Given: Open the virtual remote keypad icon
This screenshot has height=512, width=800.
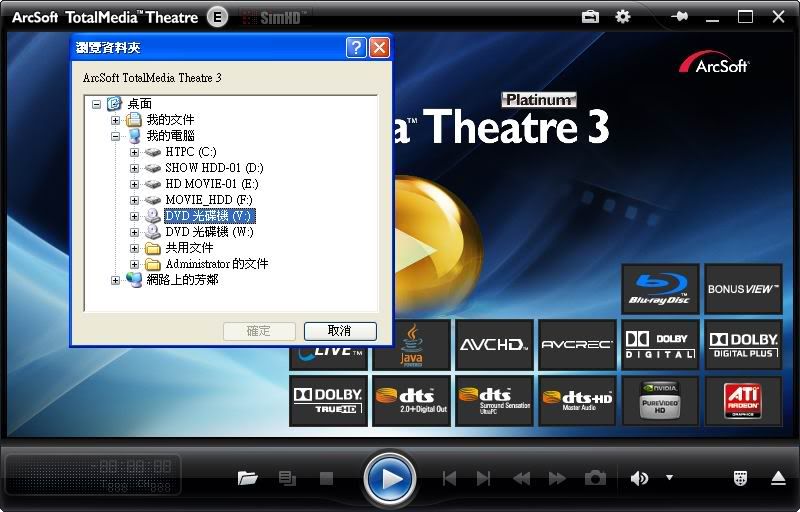Looking at the screenshot, I should pos(740,478).
